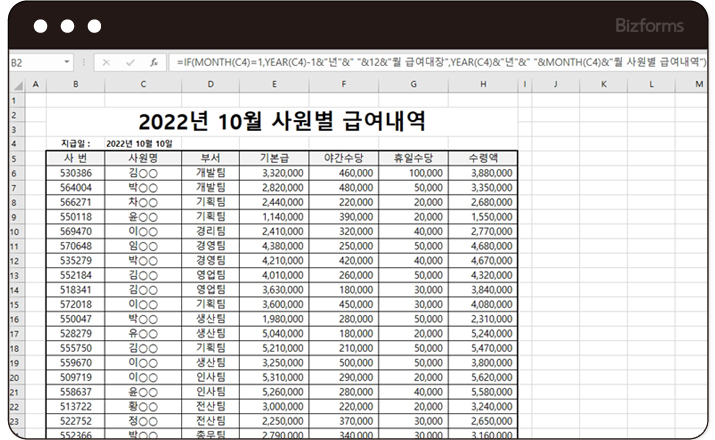
Task: Select employee number cell 530386
Action: [76, 173]
